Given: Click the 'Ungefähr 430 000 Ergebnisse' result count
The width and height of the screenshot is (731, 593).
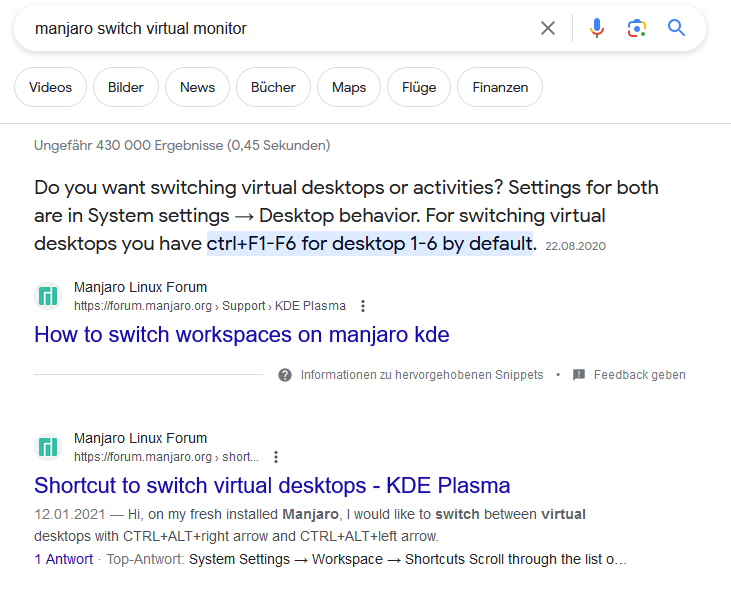Looking at the screenshot, I should pos(182,145).
